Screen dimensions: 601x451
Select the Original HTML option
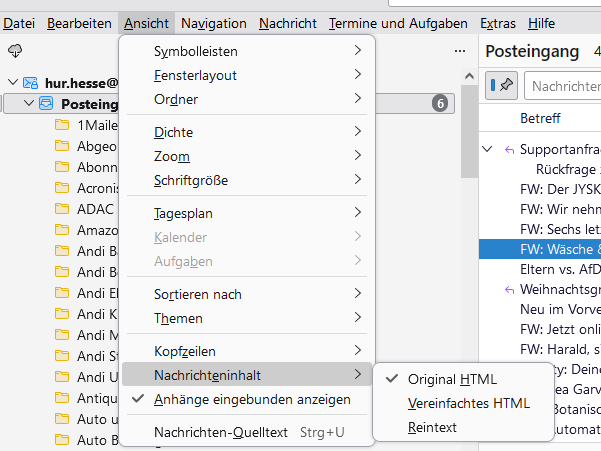(x=452, y=379)
